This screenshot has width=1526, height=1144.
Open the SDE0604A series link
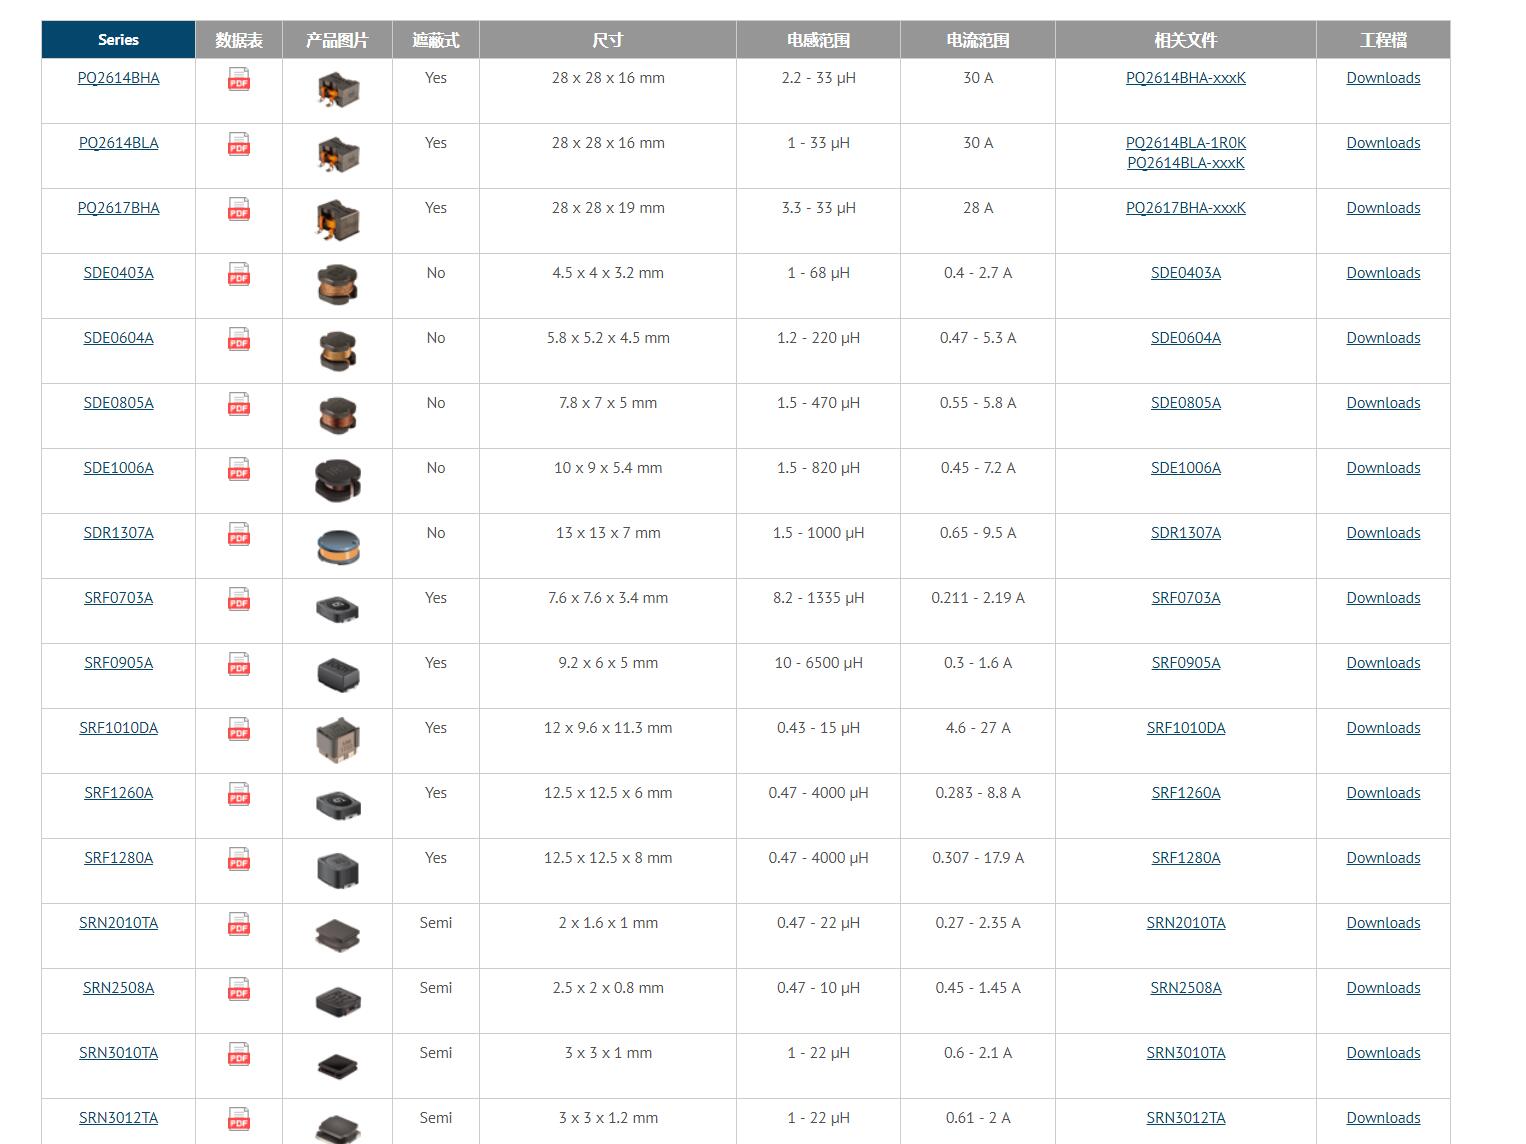[x=118, y=338]
